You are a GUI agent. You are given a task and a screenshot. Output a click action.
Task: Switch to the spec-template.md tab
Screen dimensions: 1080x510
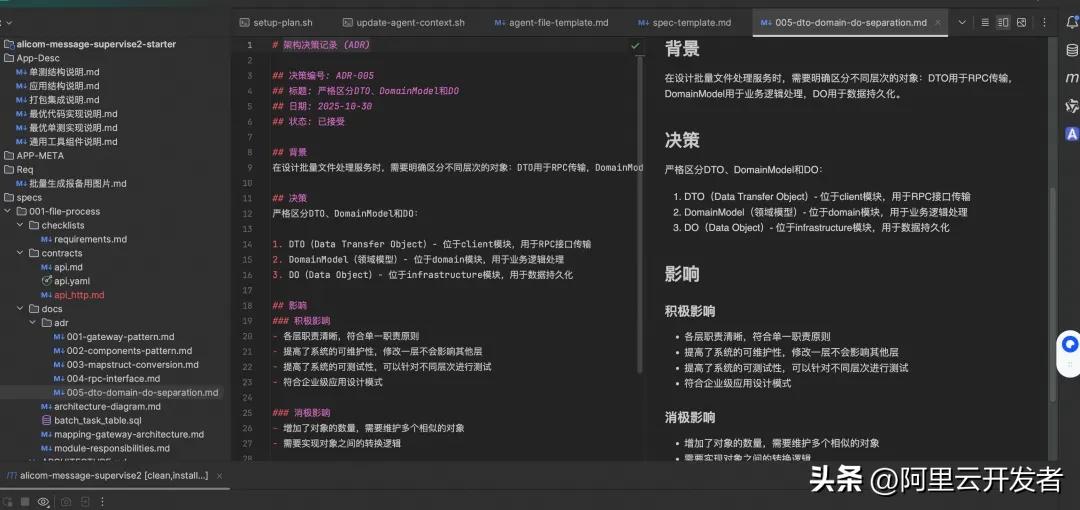685,23
